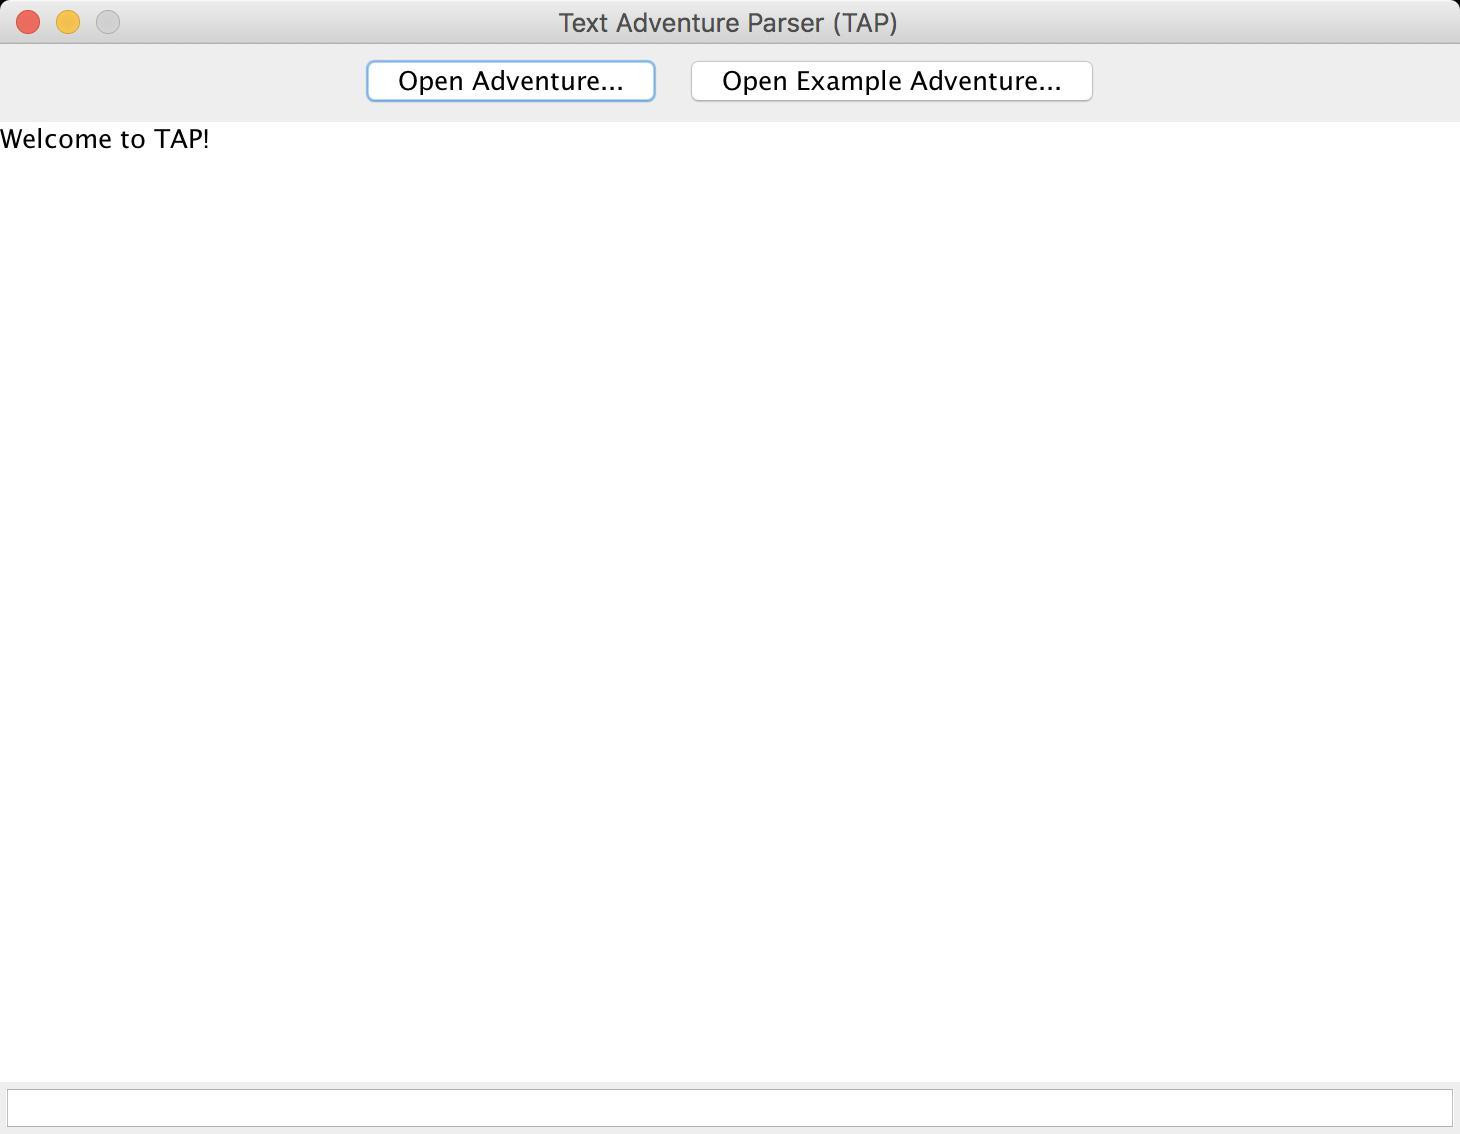The width and height of the screenshot is (1460, 1134).
Task: Minimize the TAP window with yellow button
Action: [x=68, y=22]
